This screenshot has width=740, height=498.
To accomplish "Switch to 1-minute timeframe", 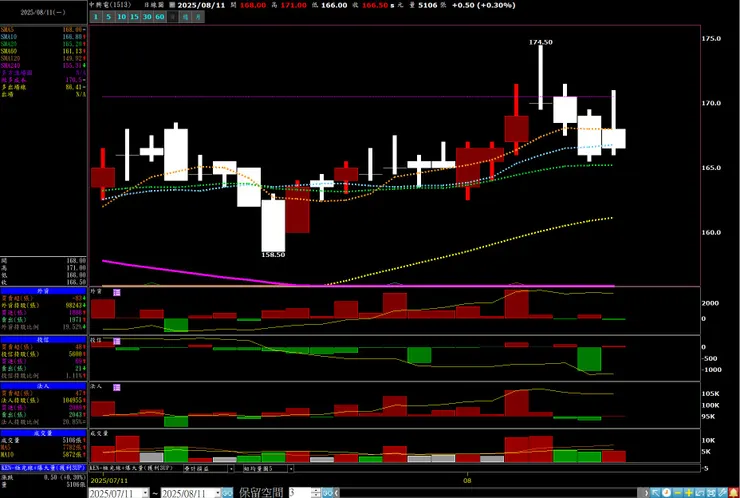I will click(96, 17).
